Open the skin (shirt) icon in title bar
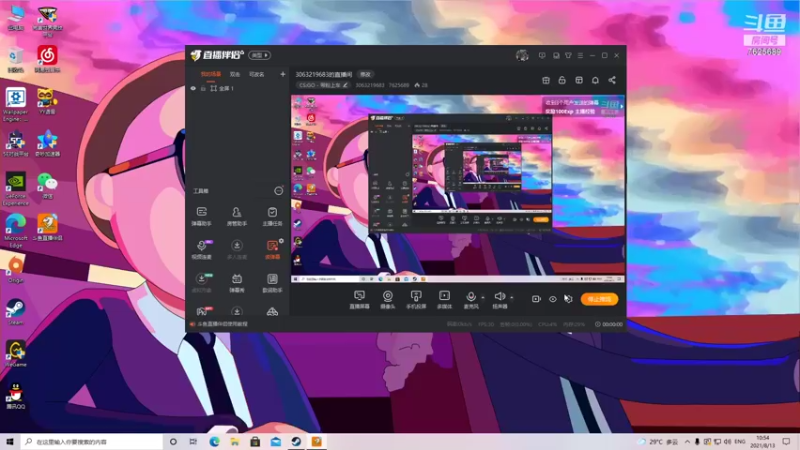800x450 pixels. tap(568, 55)
